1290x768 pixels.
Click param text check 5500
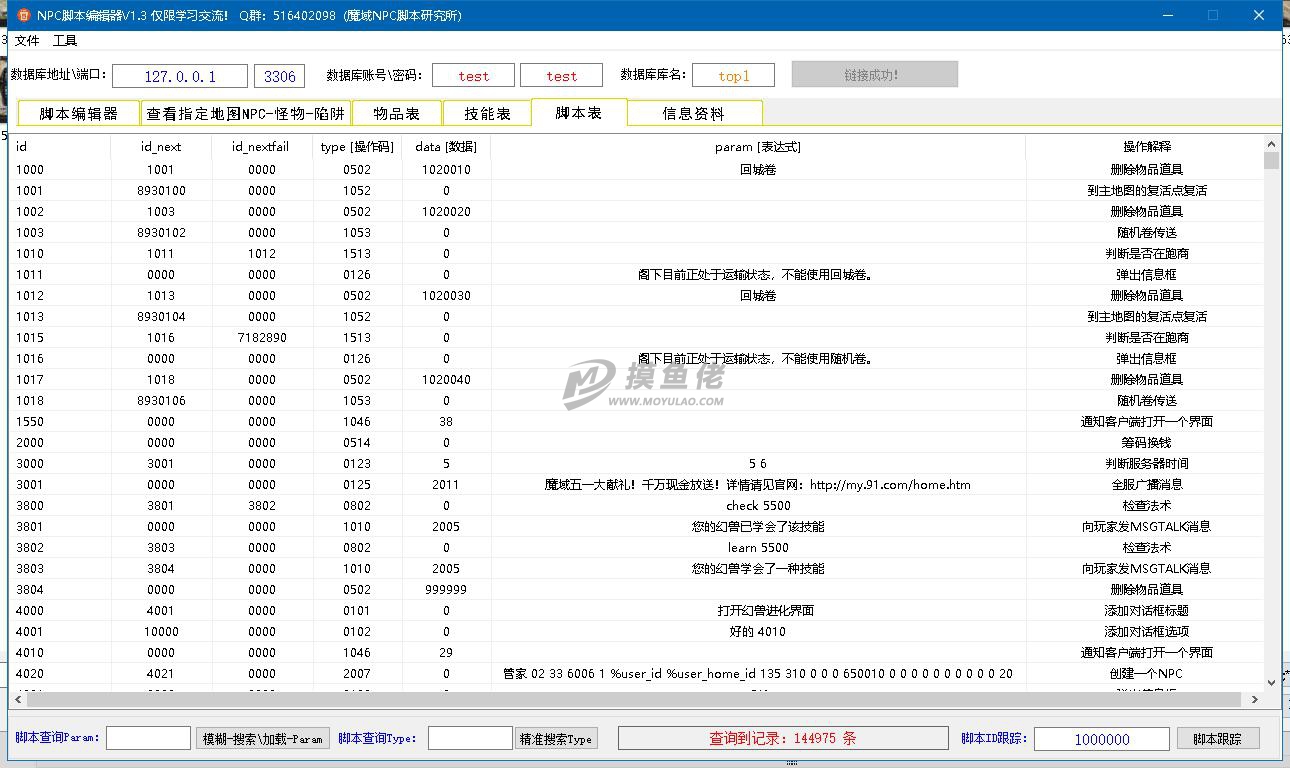(758, 506)
